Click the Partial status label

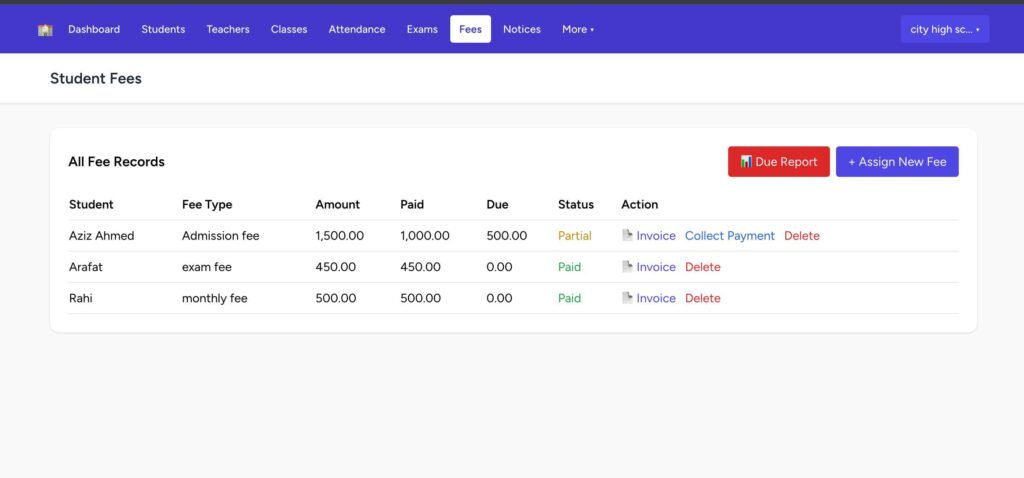pos(575,236)
